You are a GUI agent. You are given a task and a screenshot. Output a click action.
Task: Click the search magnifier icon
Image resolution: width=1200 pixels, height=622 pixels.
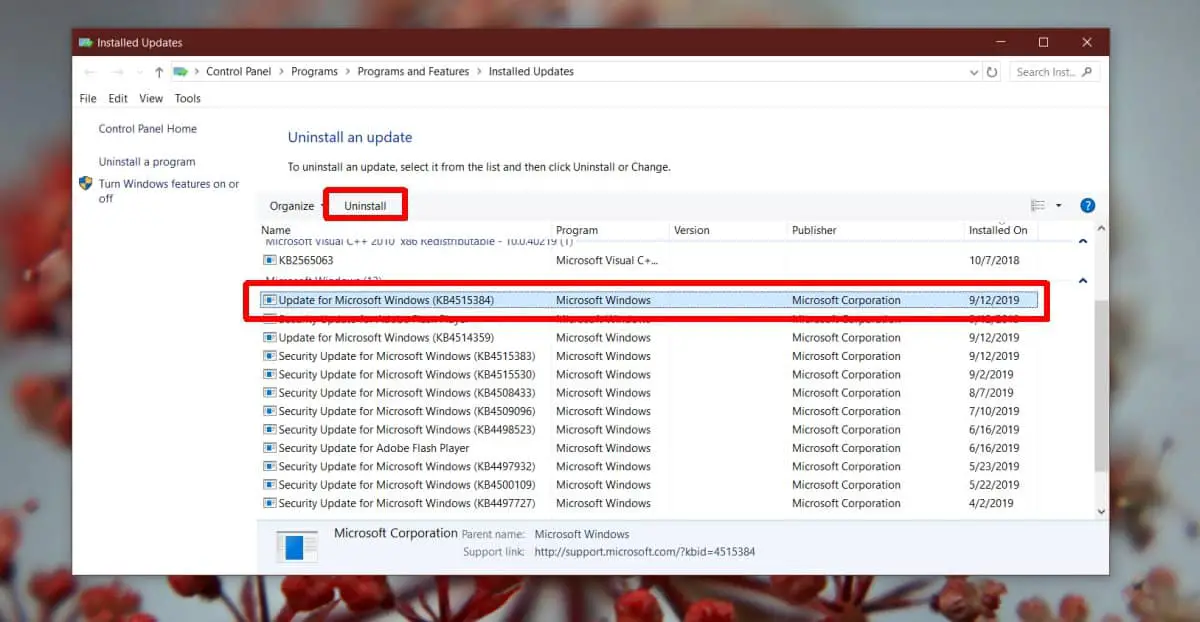1088,72
